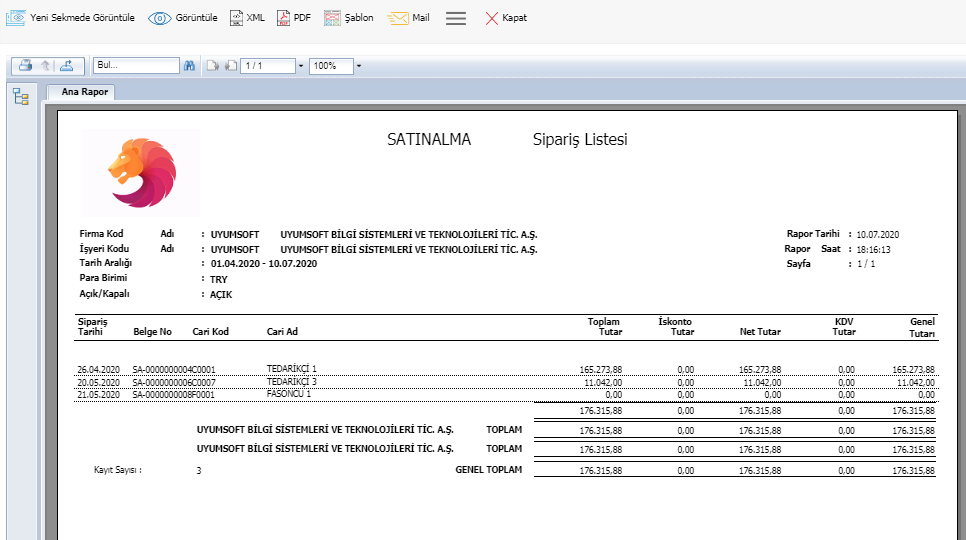Open the hamburger menu
Viewport: 966px width, 540px height.
(456, 18)
